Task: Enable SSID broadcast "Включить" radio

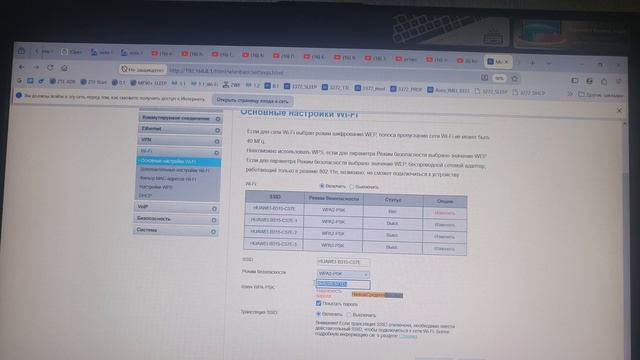Action: pos(318,314)
